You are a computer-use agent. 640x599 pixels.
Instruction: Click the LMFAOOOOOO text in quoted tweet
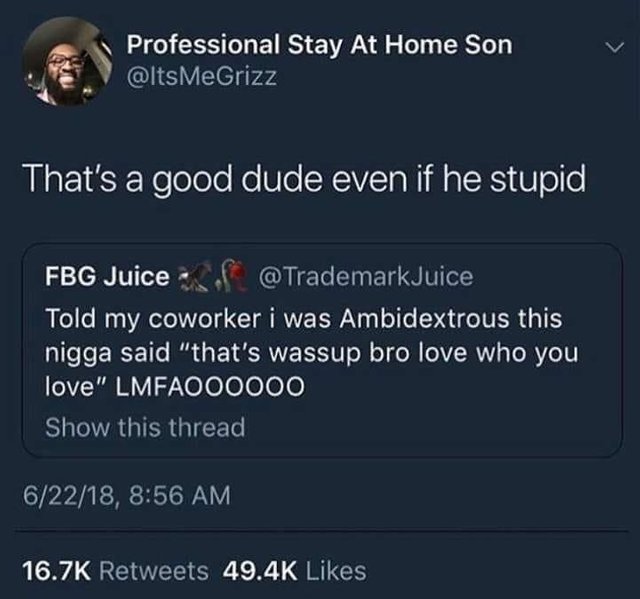(210, 386)
